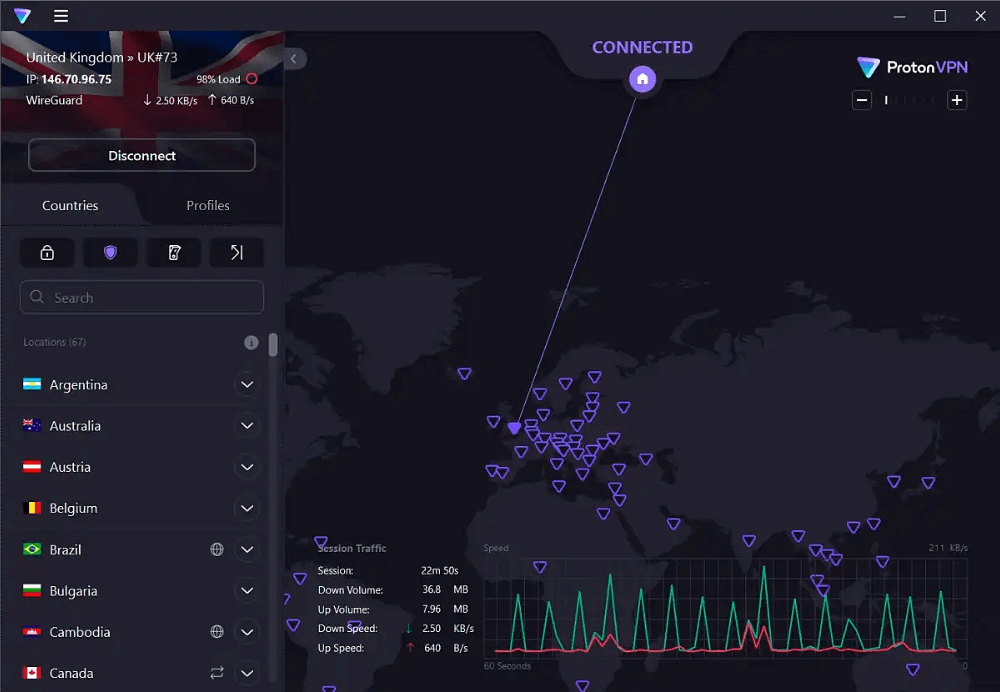This screenshot has width=1000, height=692.
Task: Click the Disconnect button
Action: pos(142,155)
